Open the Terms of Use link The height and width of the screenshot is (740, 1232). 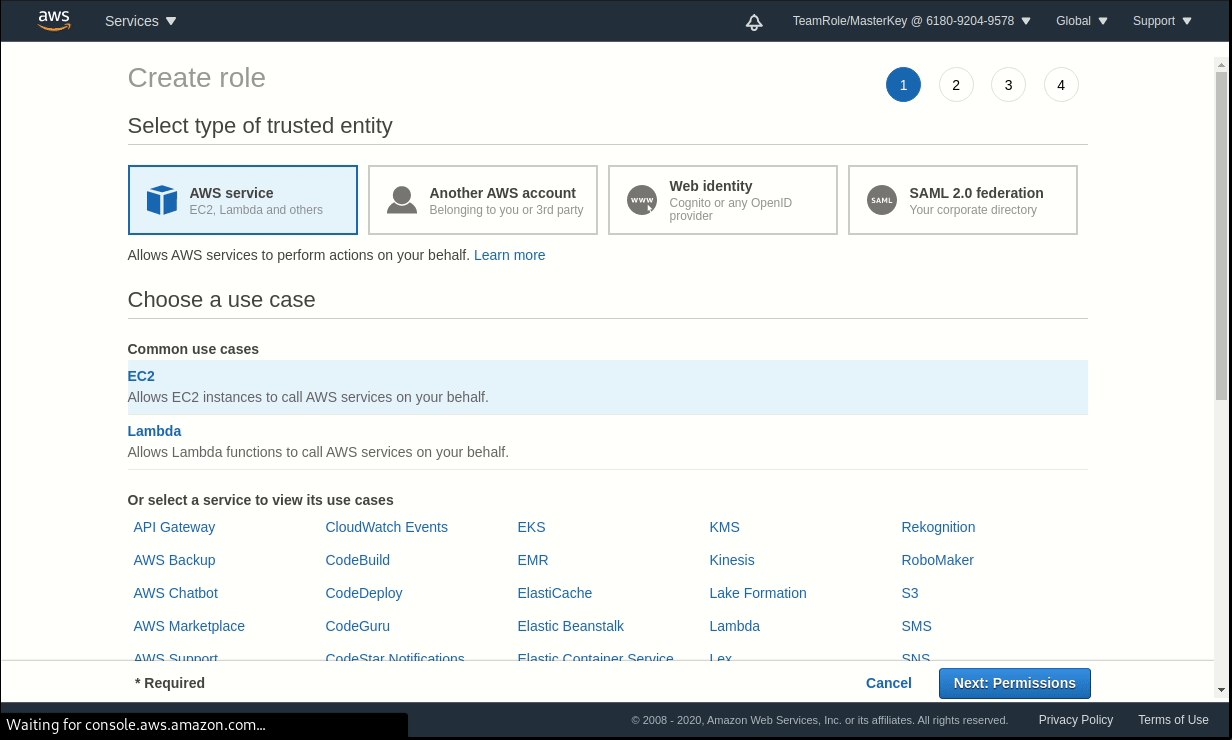coord(1173,720)
